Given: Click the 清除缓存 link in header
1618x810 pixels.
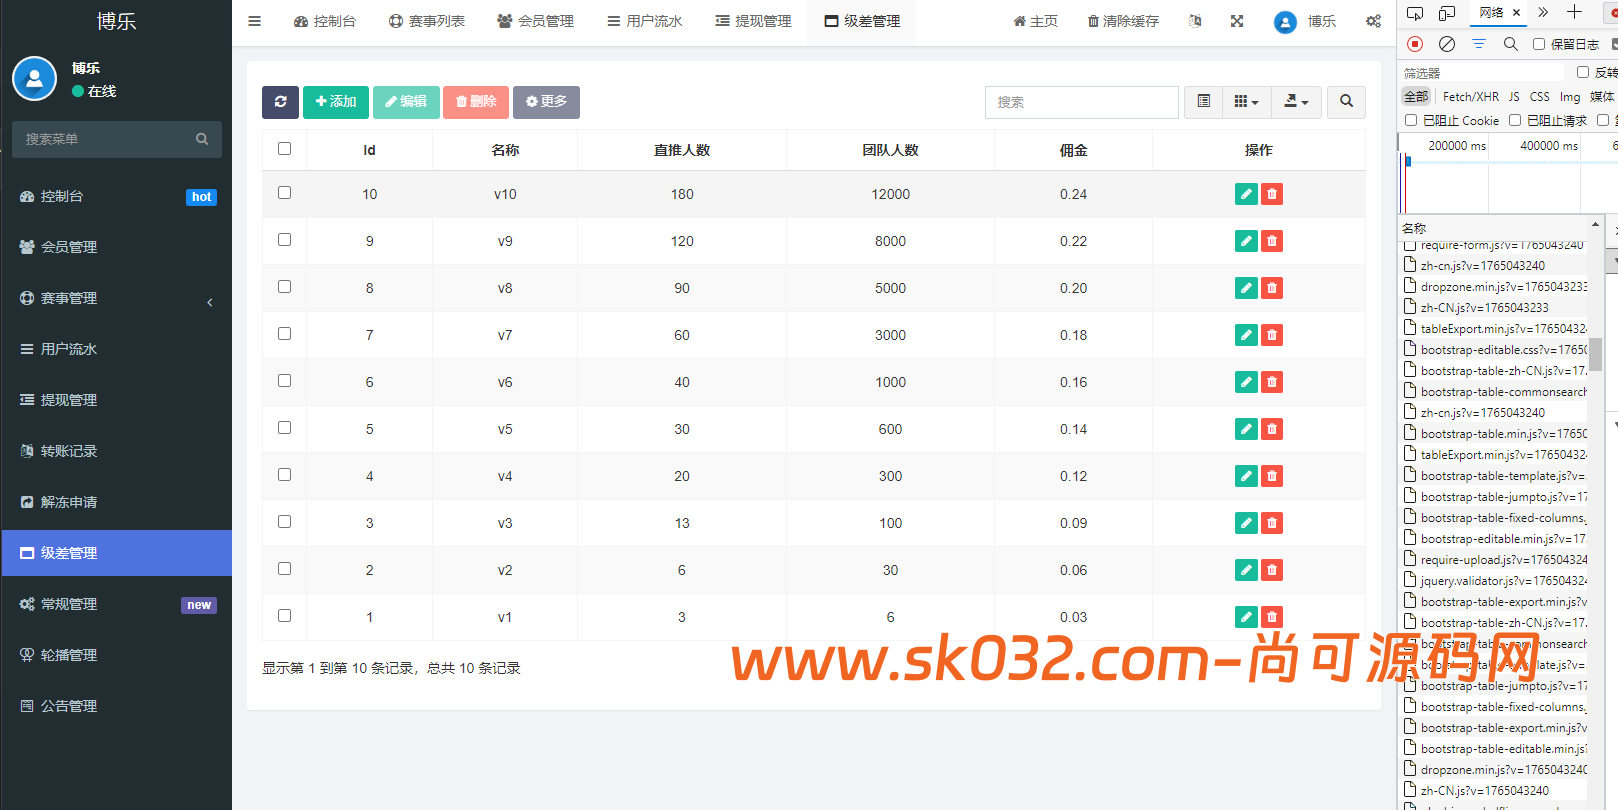Looking at the screenshot, I should 1123,21.
